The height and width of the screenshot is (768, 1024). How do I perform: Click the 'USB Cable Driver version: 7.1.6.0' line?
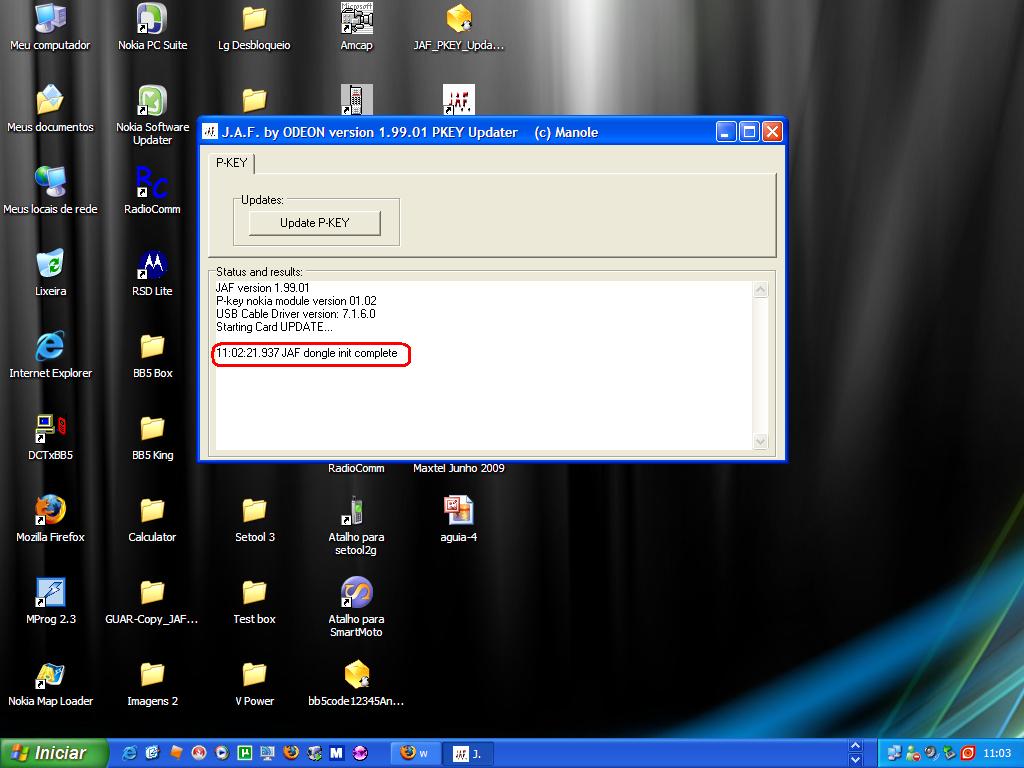click(x=296, y=314)
